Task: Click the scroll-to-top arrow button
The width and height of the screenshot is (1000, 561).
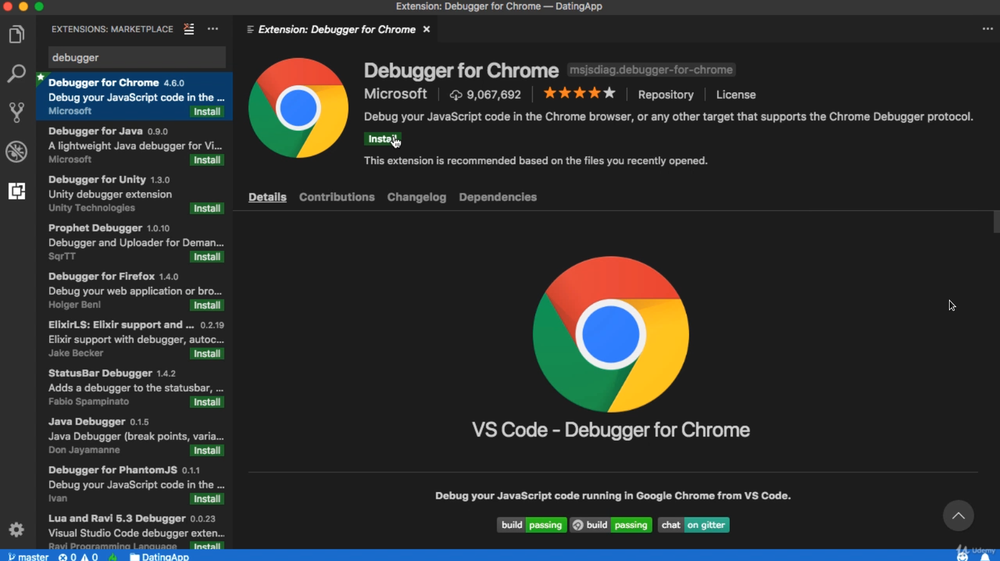Action: click(x=959, y=516)
